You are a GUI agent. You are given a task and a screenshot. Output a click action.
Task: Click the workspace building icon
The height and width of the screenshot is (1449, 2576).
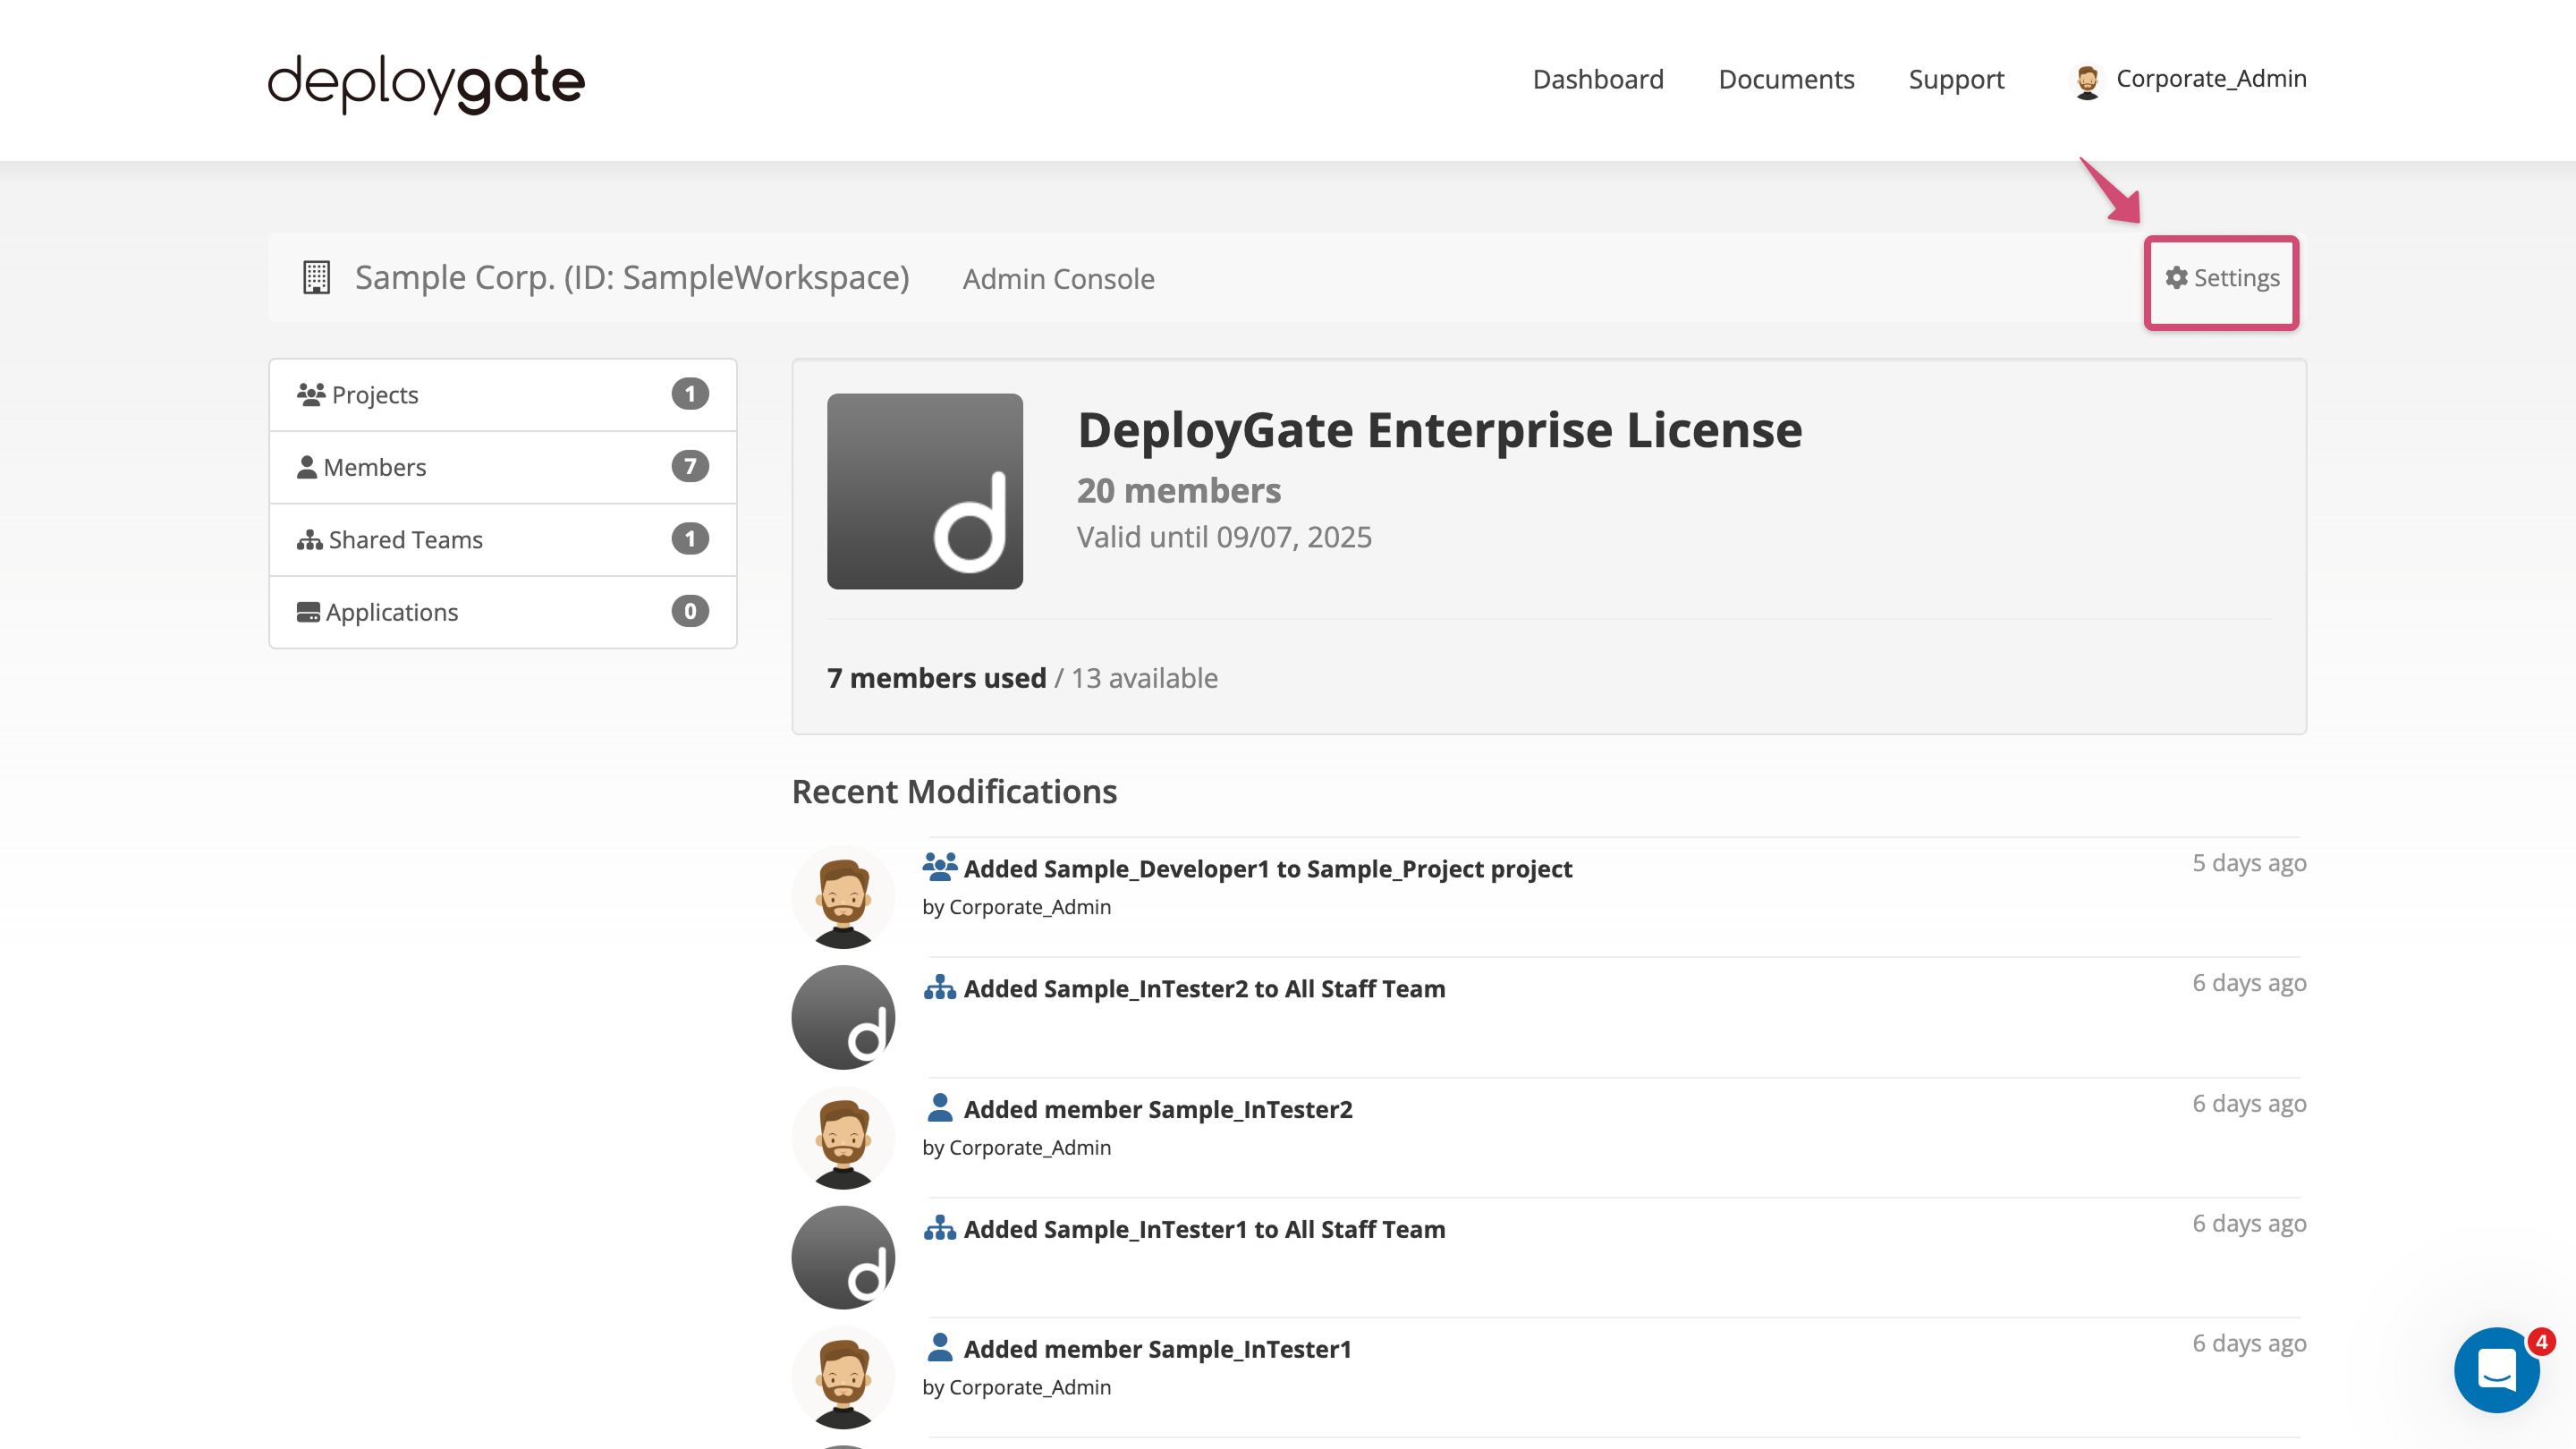point(316,277)
